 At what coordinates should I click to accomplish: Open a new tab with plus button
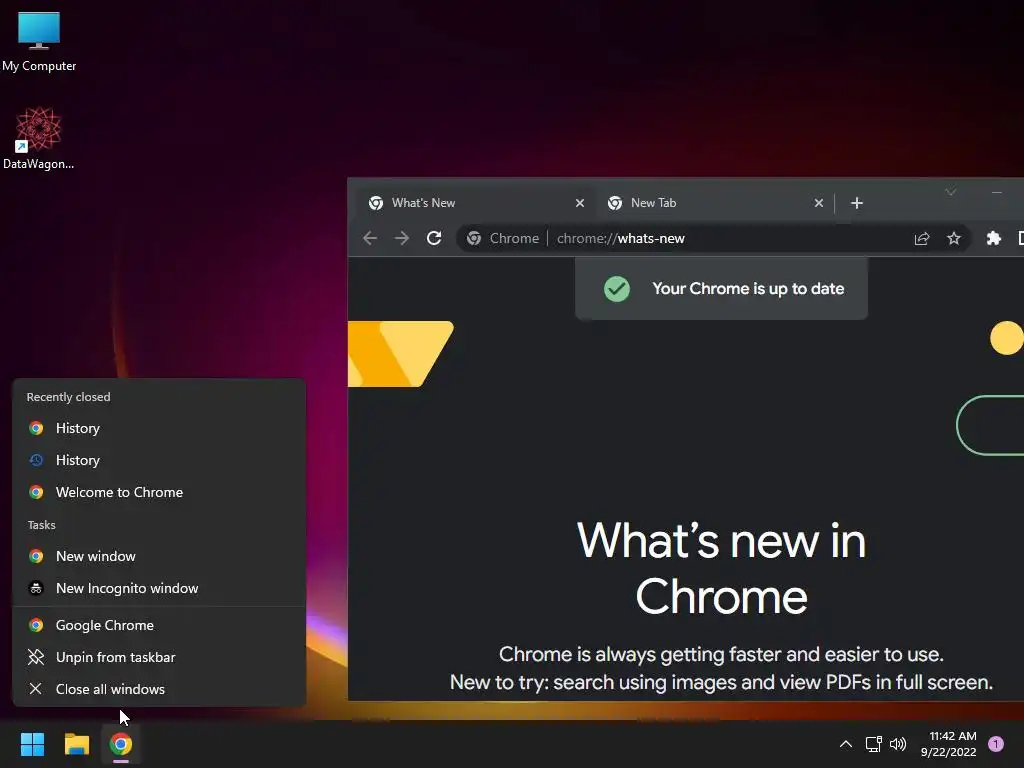[x=857, y=203]
